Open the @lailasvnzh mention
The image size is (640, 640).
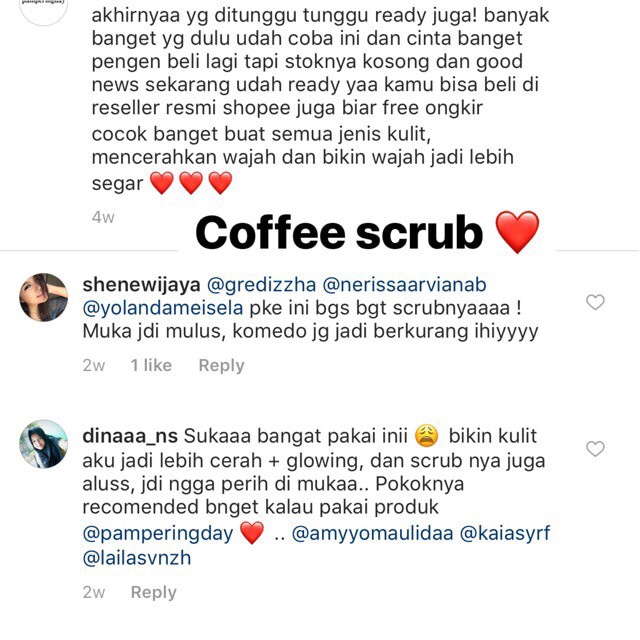coord(137,558)
